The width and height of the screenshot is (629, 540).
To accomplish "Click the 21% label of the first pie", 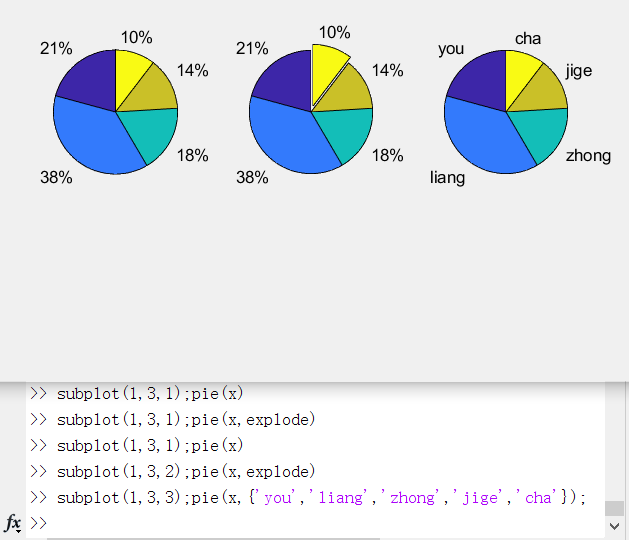I will pyautogui.click(x=56, y=49).
